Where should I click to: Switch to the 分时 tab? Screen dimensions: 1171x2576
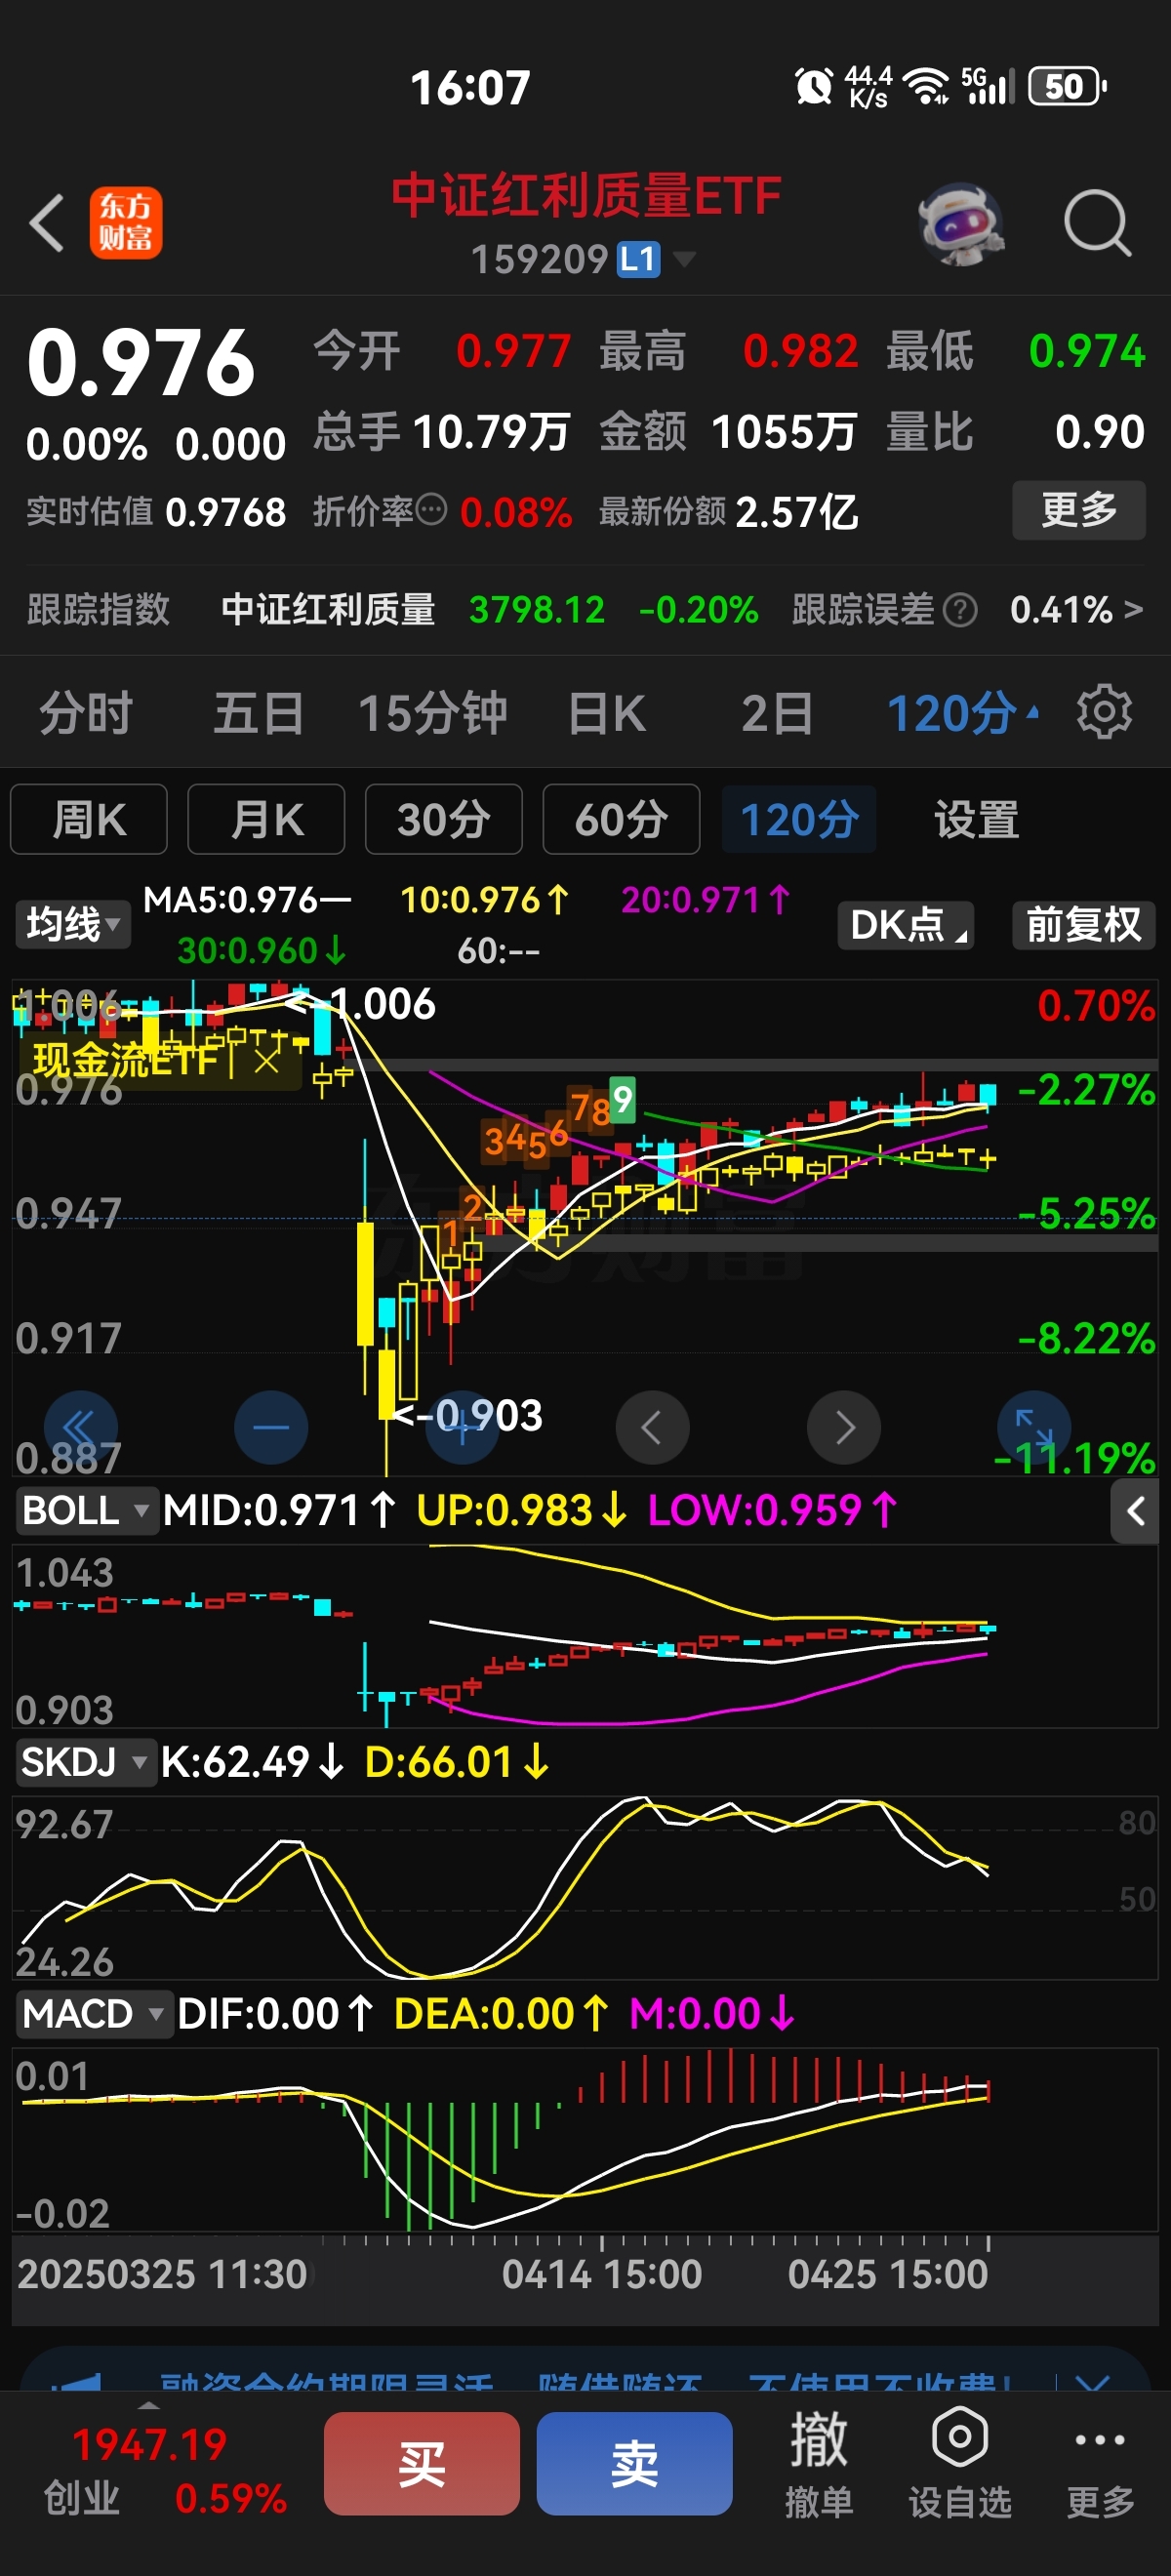(x=86, y=713)
